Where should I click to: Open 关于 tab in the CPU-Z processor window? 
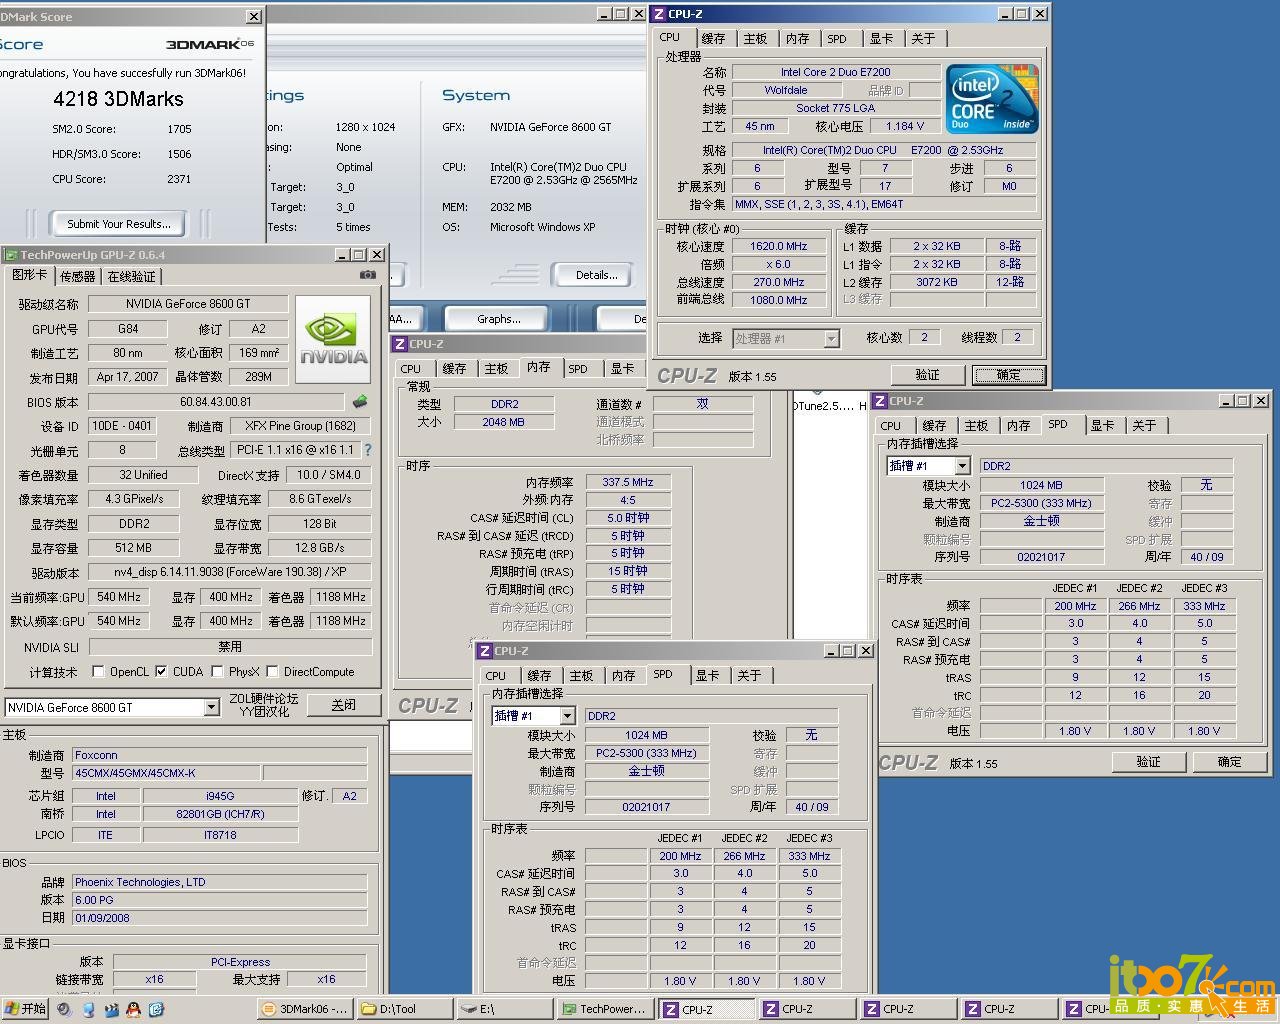(923, 39)
